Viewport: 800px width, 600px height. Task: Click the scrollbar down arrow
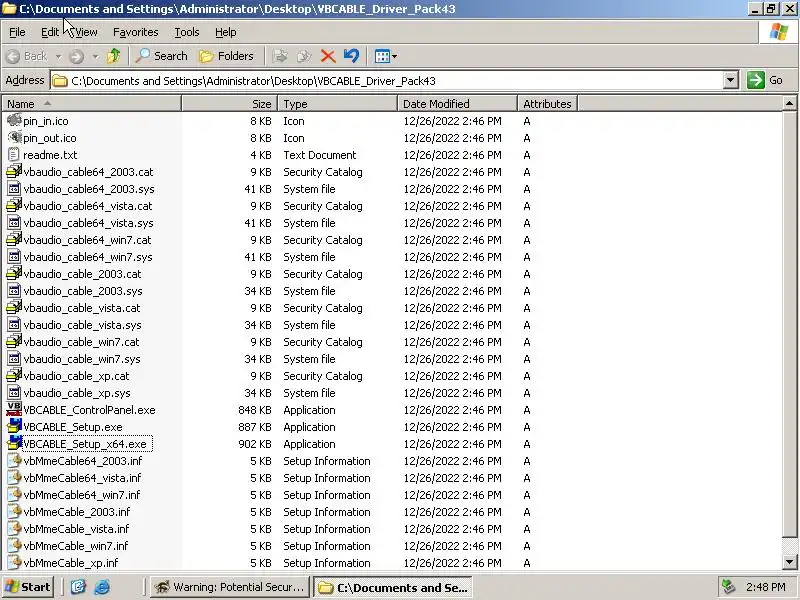(789, 562)
